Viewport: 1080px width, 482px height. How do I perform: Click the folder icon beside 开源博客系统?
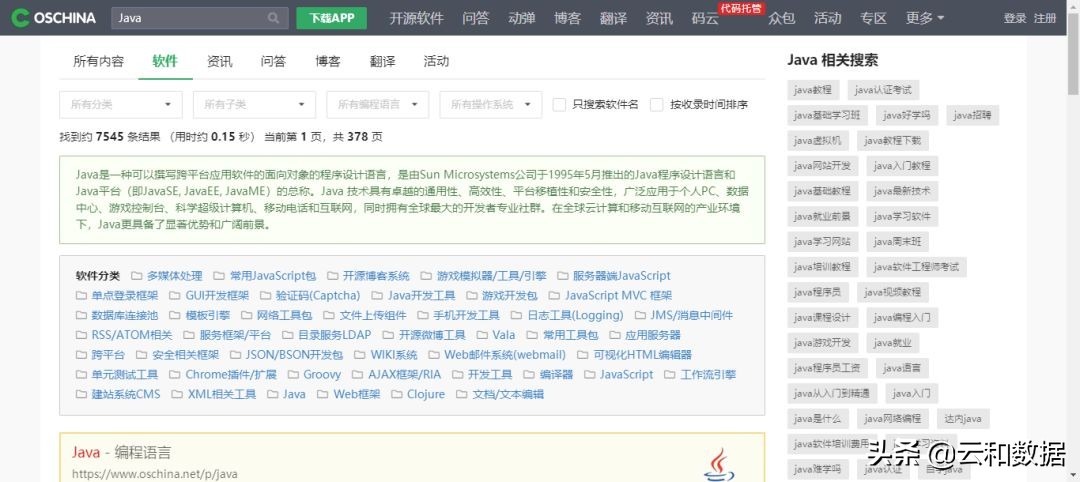coord(333,276)
